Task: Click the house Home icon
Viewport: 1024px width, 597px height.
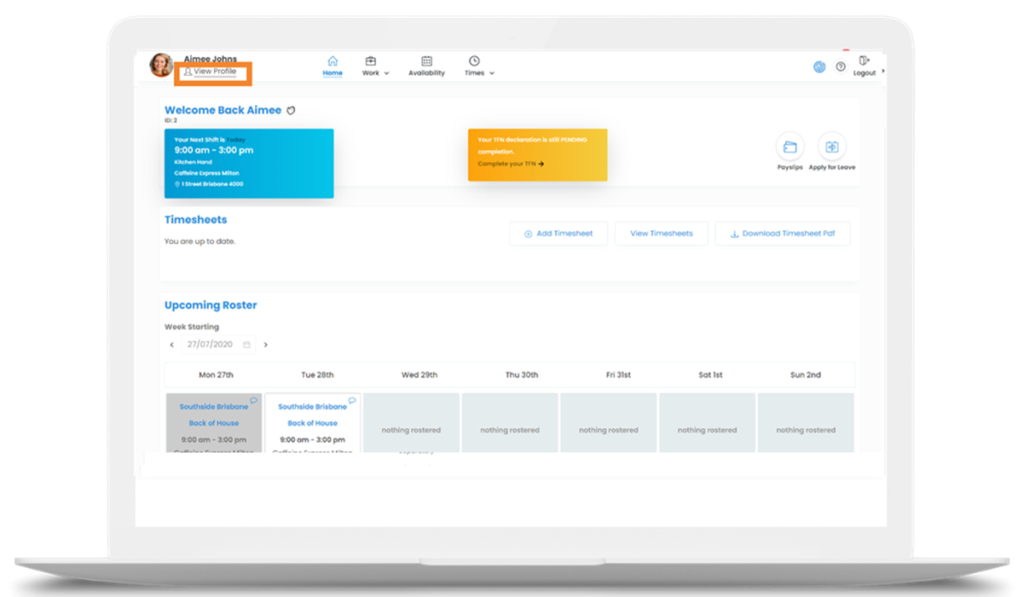Action: pos(332,61)
